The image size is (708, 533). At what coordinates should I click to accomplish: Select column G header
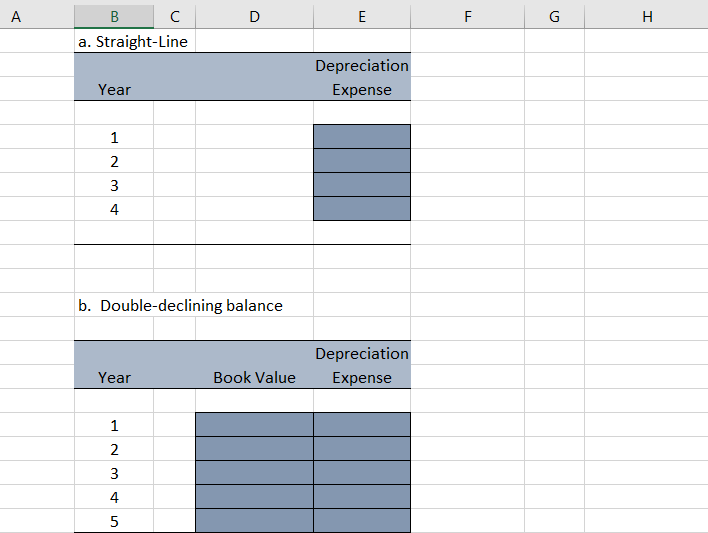coord(554,17)
